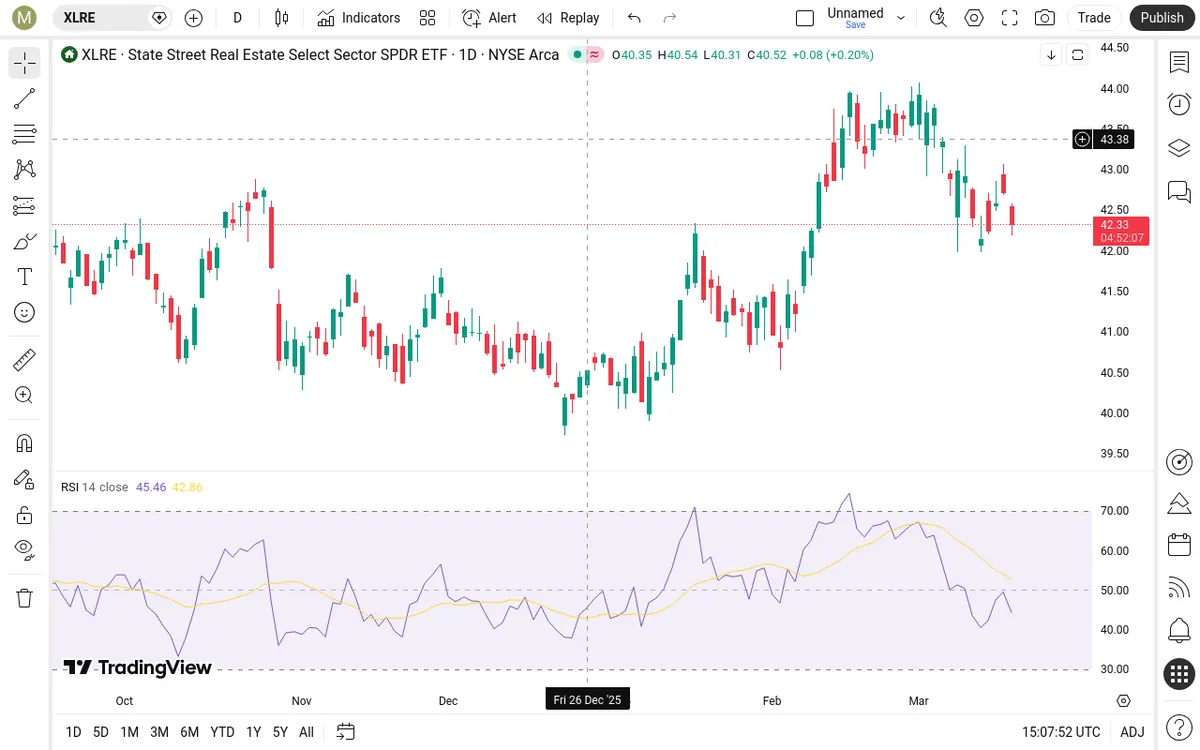This screenshot has width=1200, height=750.
Task: Open the alerts clock panel
Action: click(x=1179, y=105)
